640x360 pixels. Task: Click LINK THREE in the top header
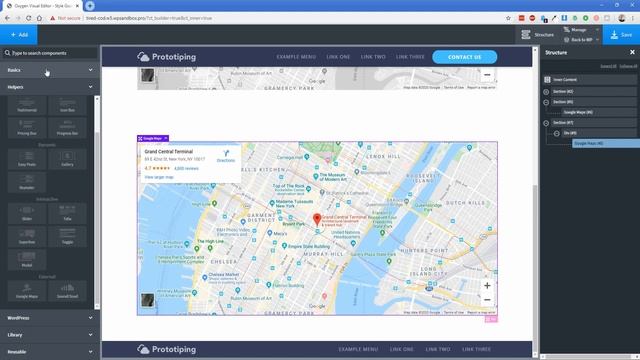pos(410,57)
